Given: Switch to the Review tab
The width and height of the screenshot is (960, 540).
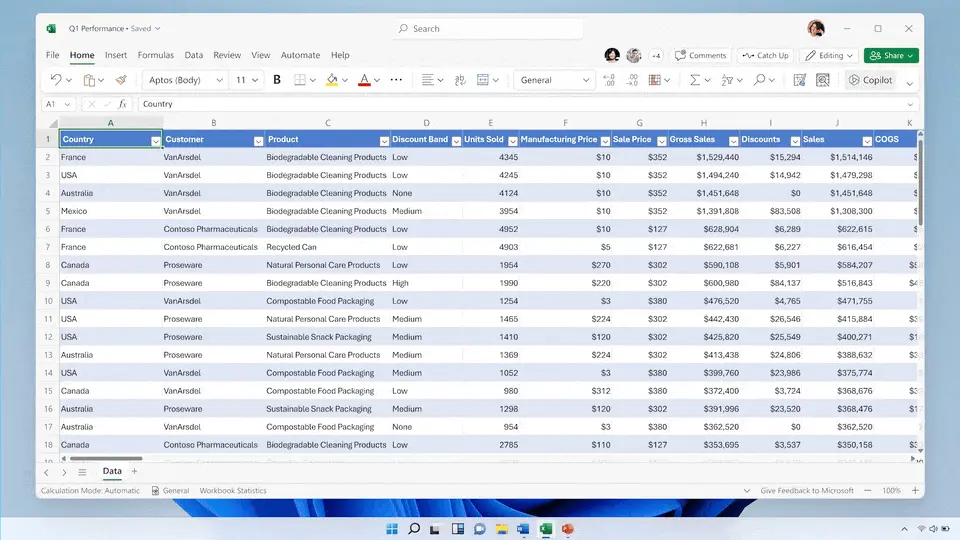Looking at the screenshot, I should (227, 55).
